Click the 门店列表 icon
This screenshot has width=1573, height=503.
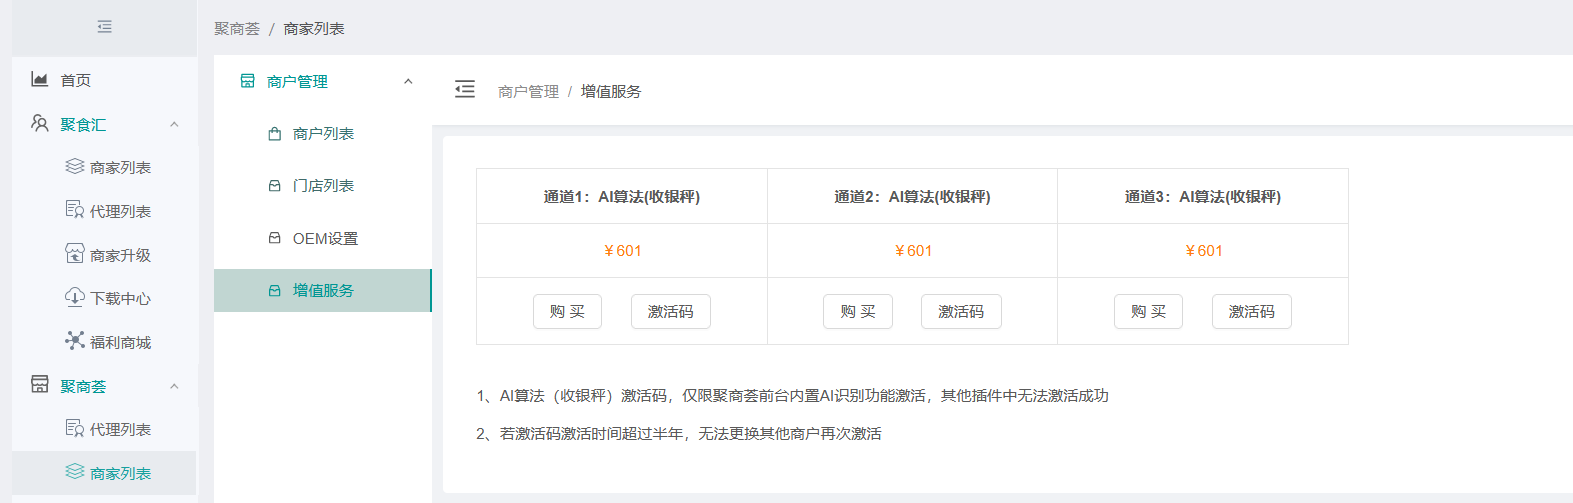[275, 186]
